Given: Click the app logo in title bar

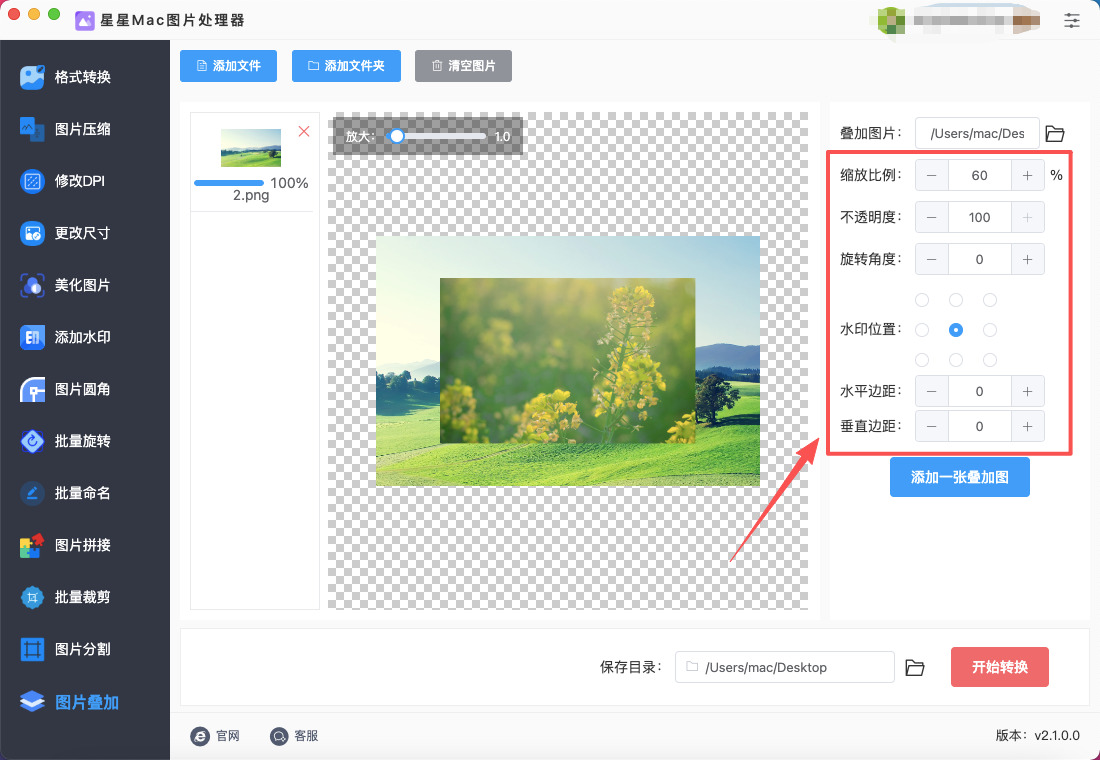Looking at the screenshot, I should click(85, 20).
